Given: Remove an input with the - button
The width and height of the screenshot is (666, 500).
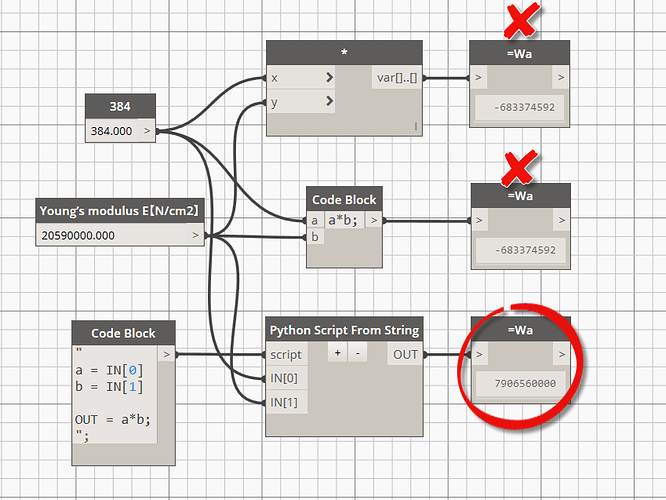Looking at the screenshot, I should (x=358, y=353).
